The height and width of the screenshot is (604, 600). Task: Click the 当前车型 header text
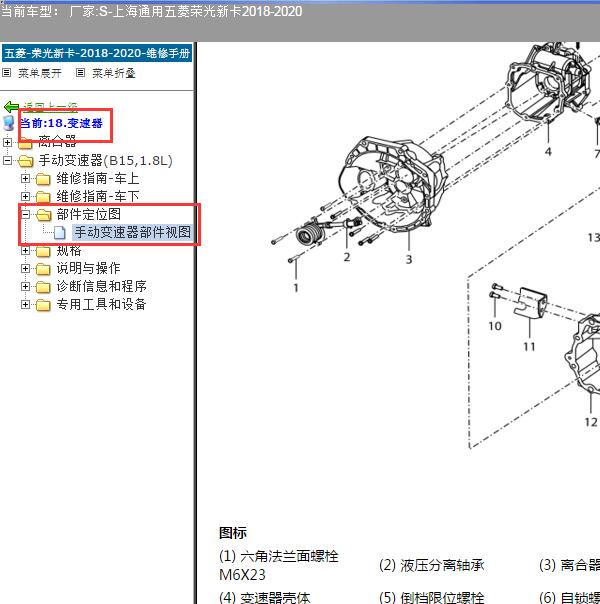[x=151, y=12]
